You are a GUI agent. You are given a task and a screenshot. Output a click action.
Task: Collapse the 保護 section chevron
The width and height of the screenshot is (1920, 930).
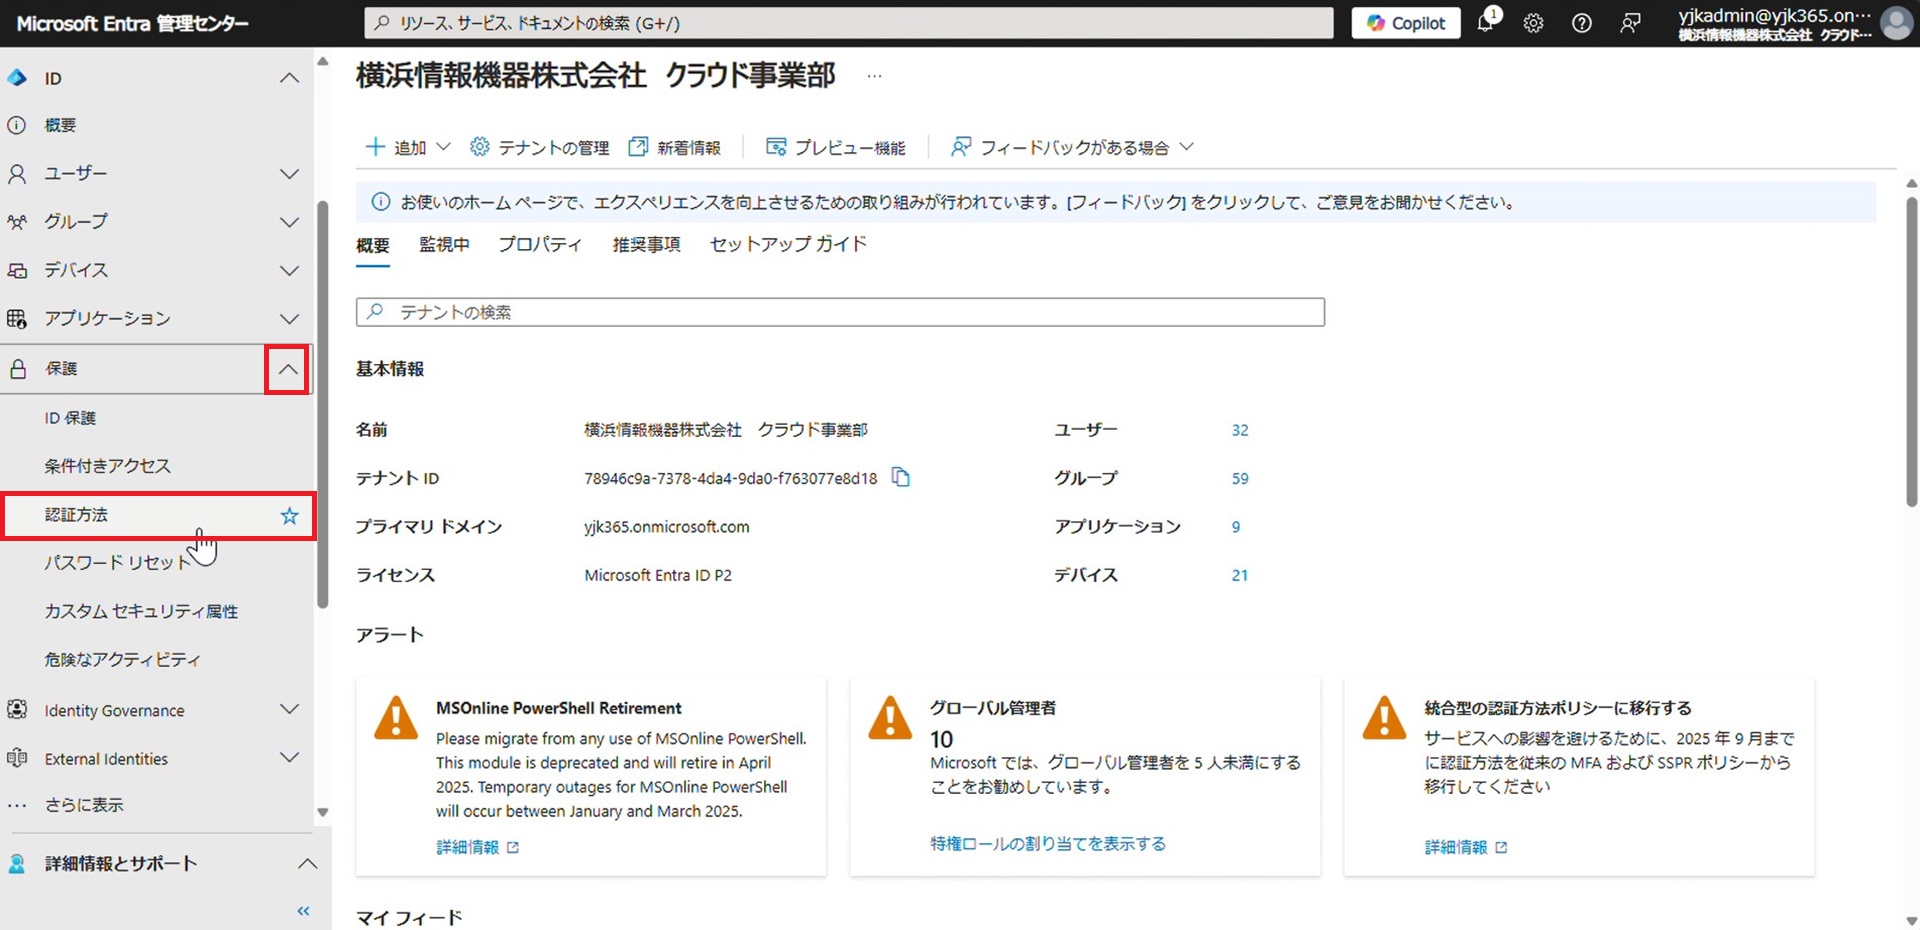pyautogui.click(x=287, y=369)
